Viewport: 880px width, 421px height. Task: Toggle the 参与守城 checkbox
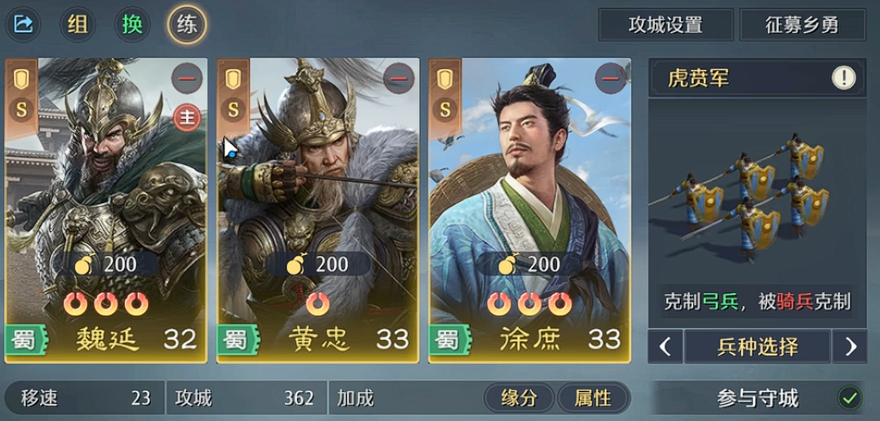[x=850, y=398]
